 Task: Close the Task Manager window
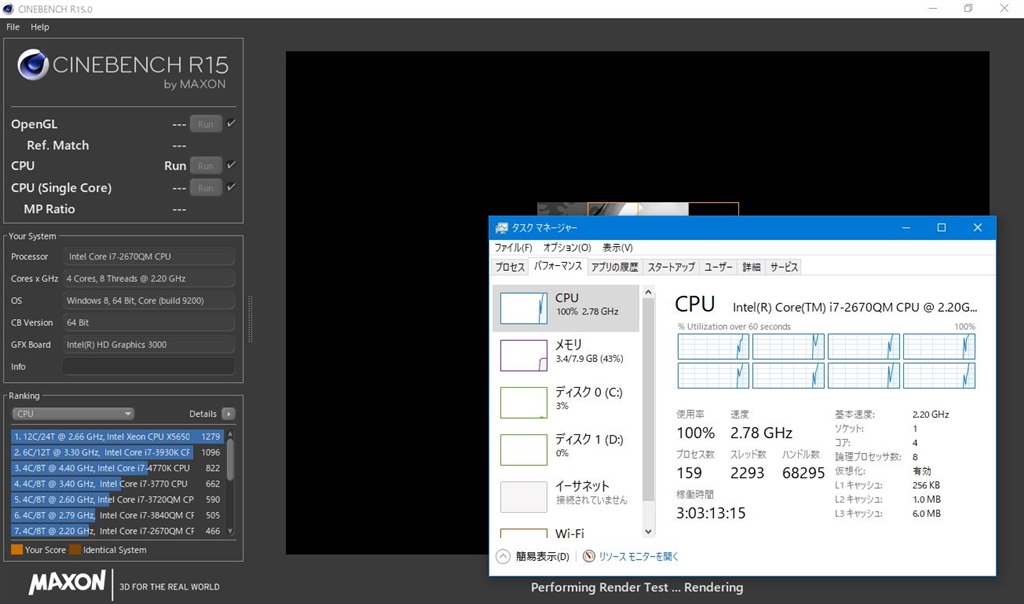pyautogui.click(x=978, y=227)
